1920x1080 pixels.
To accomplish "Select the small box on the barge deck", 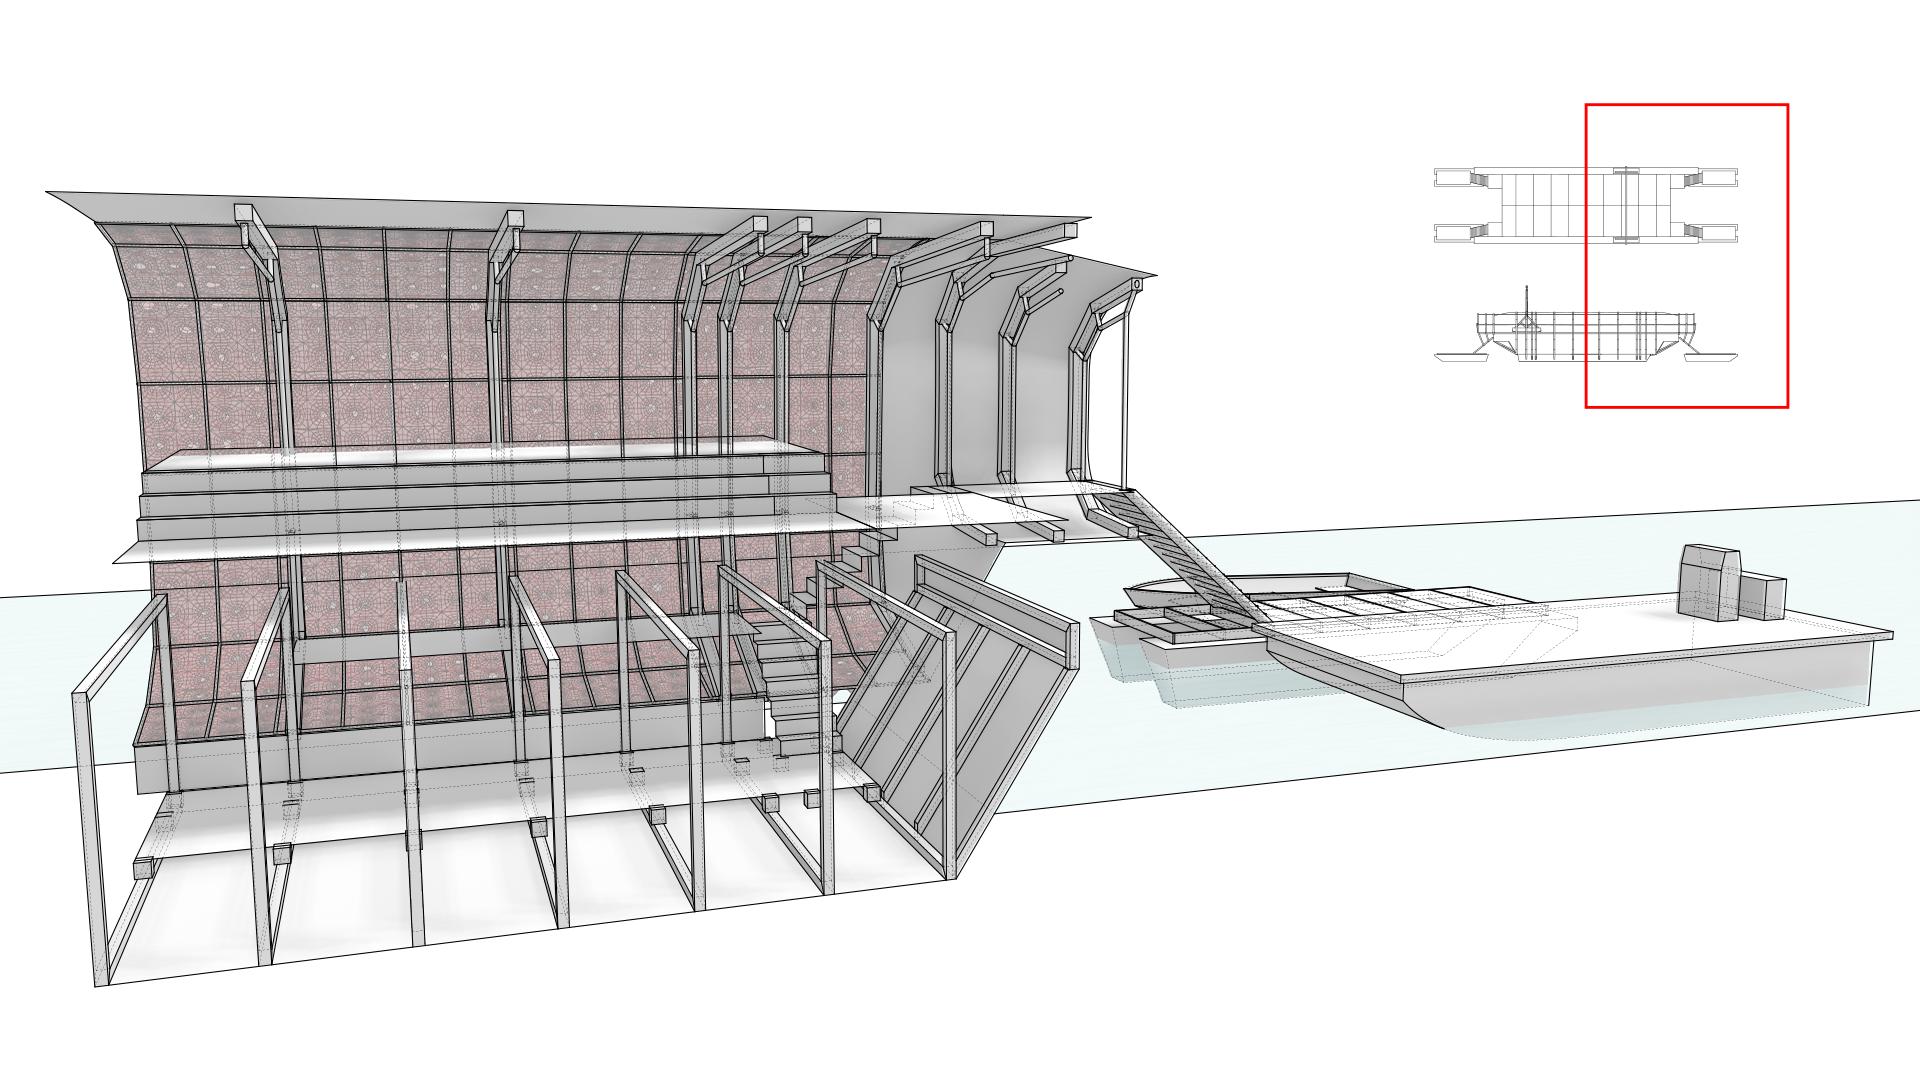I will click(1762, 599).
